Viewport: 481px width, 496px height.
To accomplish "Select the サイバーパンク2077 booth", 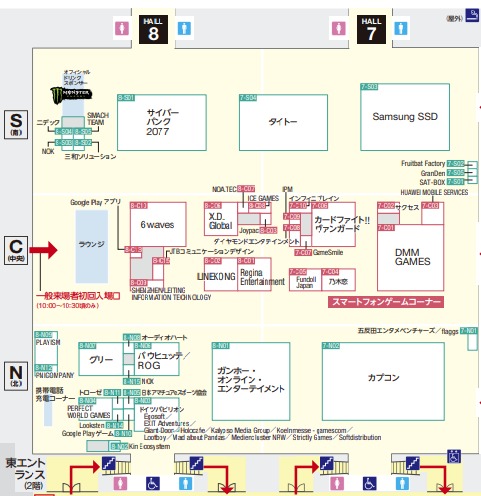I will (x=162, y=122).
